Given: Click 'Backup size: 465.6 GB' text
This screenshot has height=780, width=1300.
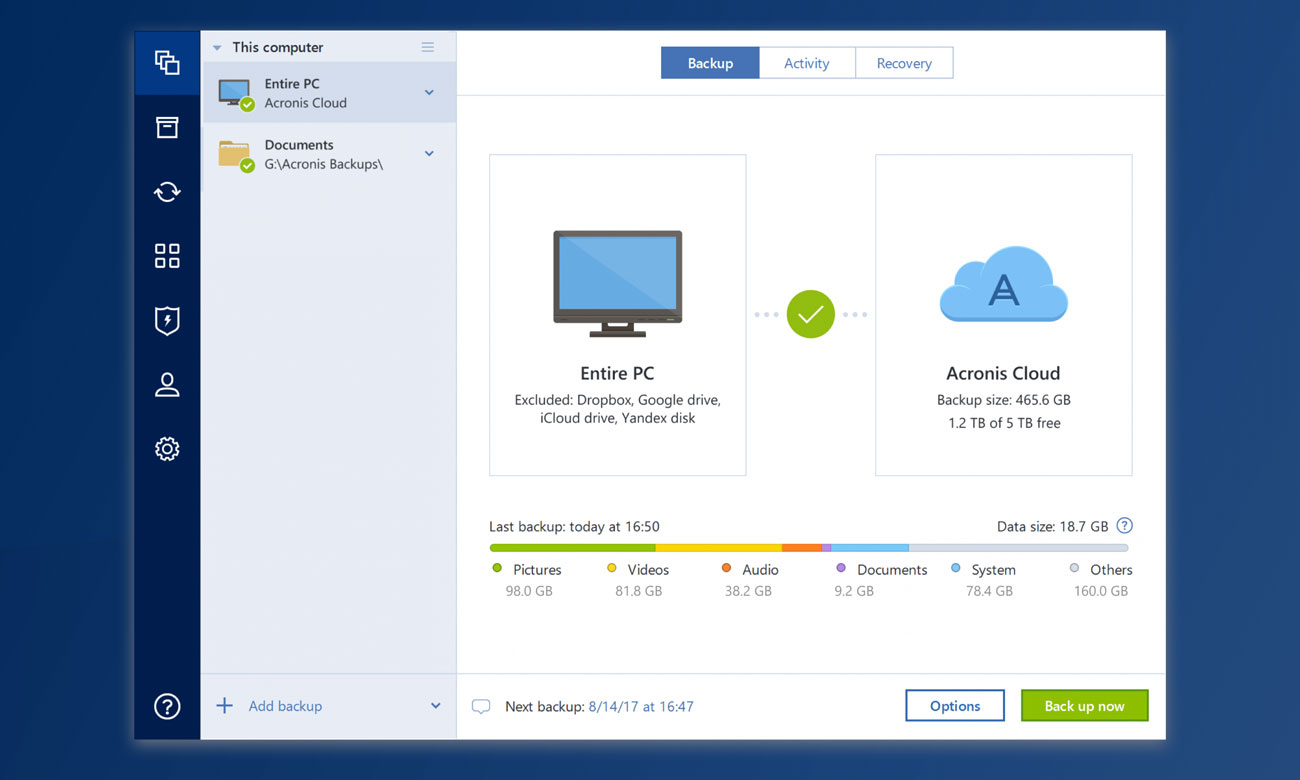Looking at the screenshot, I should point(1004,399).
